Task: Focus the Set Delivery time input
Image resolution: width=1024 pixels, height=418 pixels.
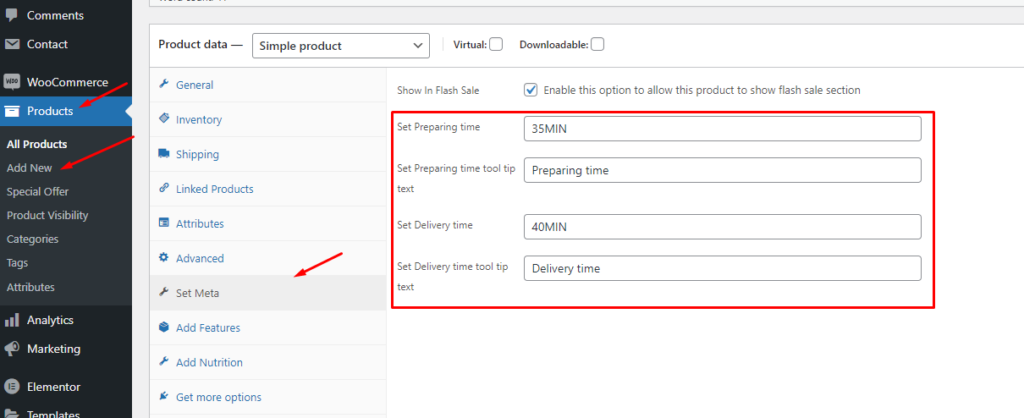Action: click(721, 227)
